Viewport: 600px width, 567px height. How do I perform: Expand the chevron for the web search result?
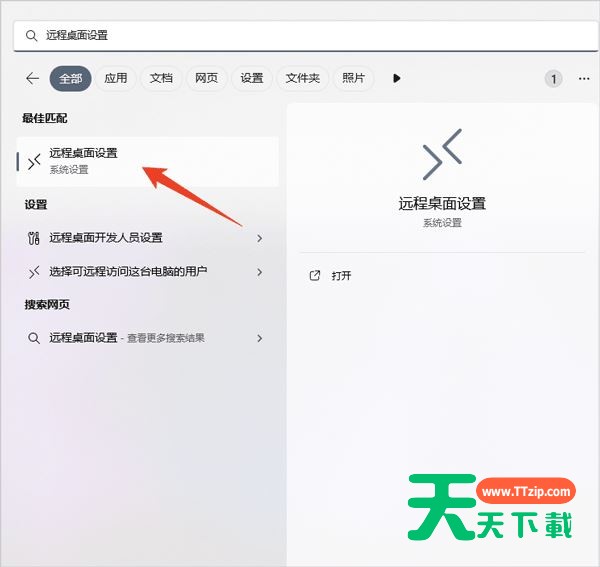(x=259, y=338)
